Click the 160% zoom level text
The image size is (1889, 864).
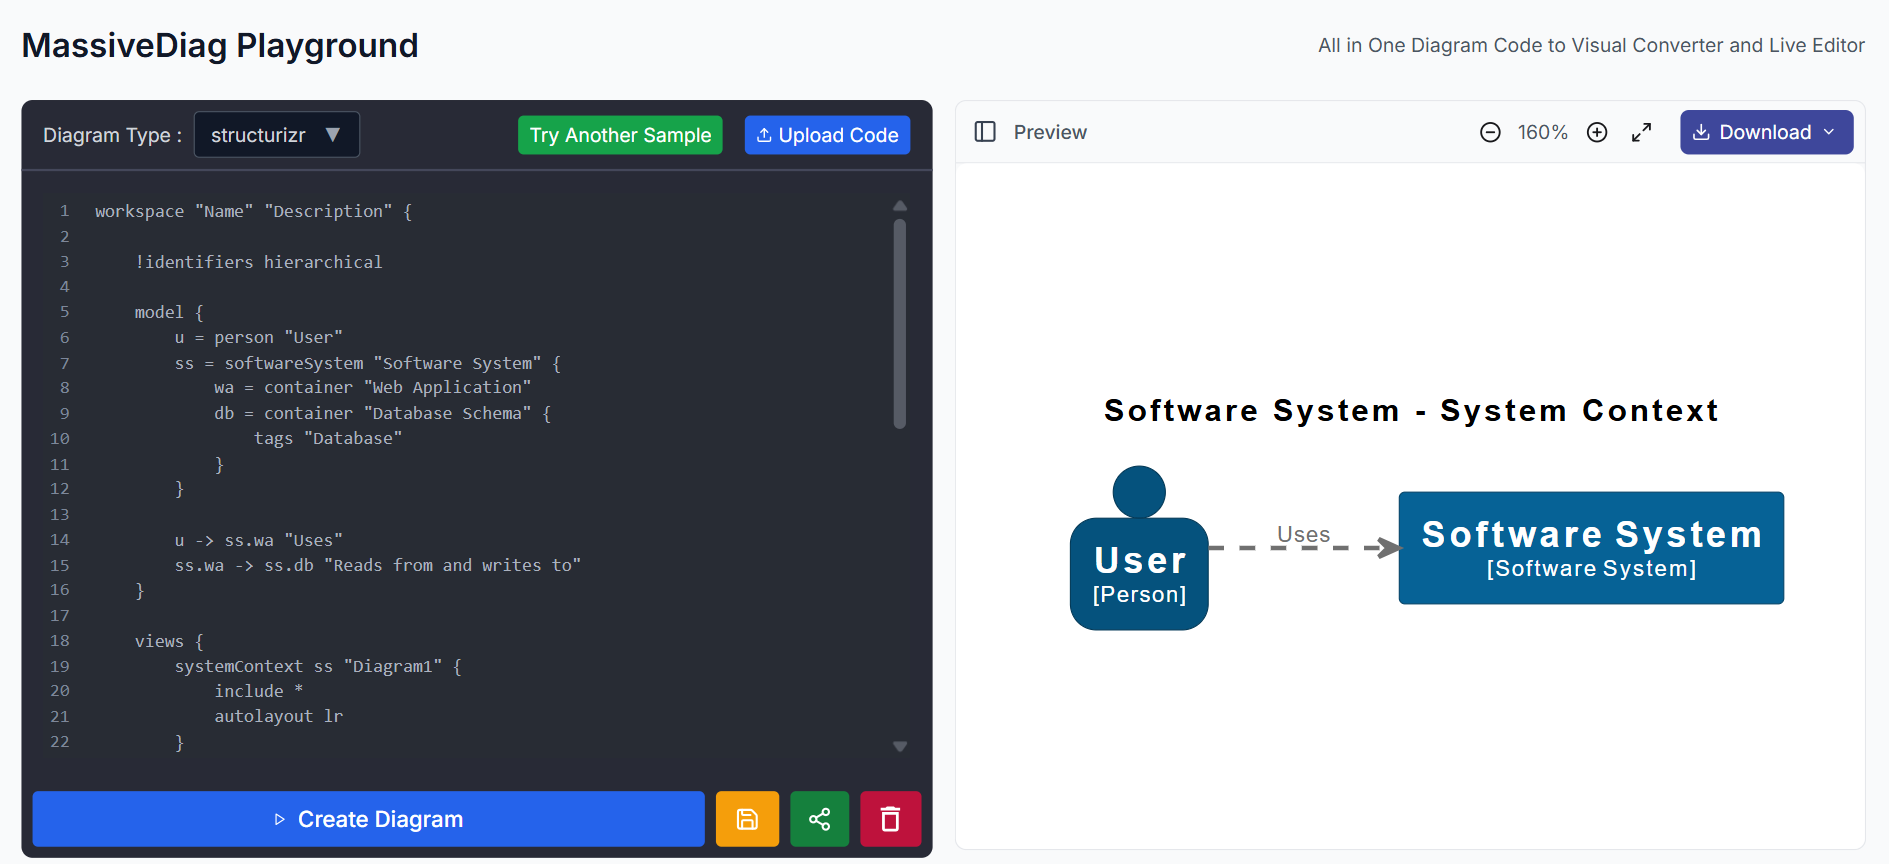[1543, 132]
